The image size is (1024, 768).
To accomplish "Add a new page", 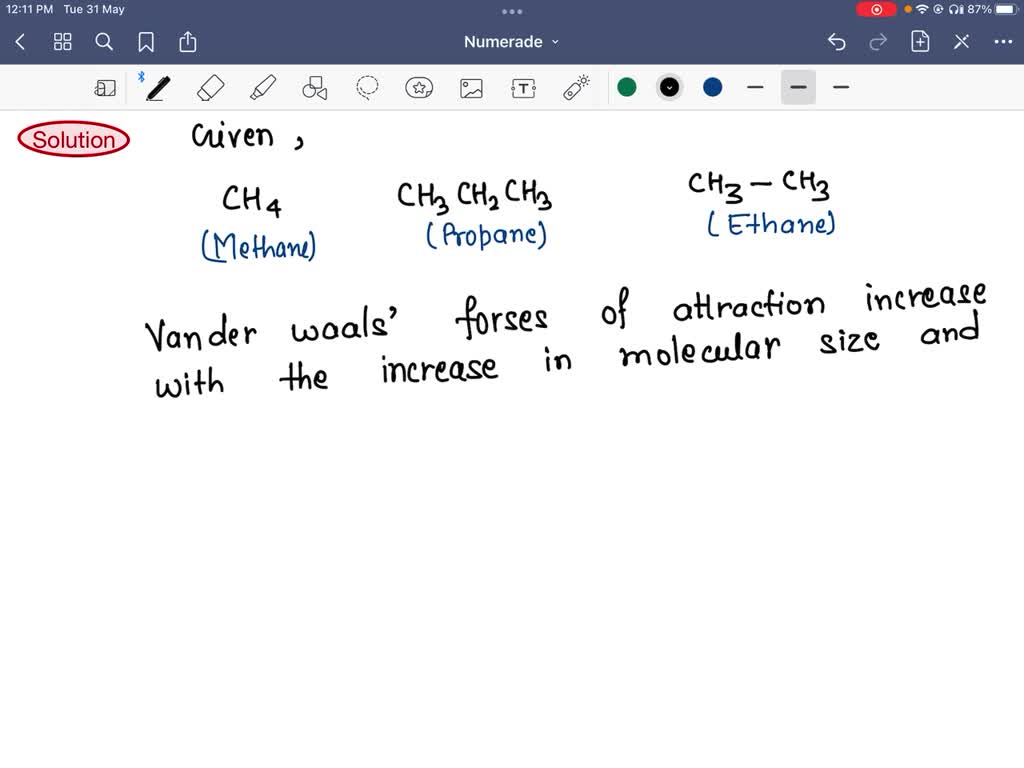I will tap(920, 41).
